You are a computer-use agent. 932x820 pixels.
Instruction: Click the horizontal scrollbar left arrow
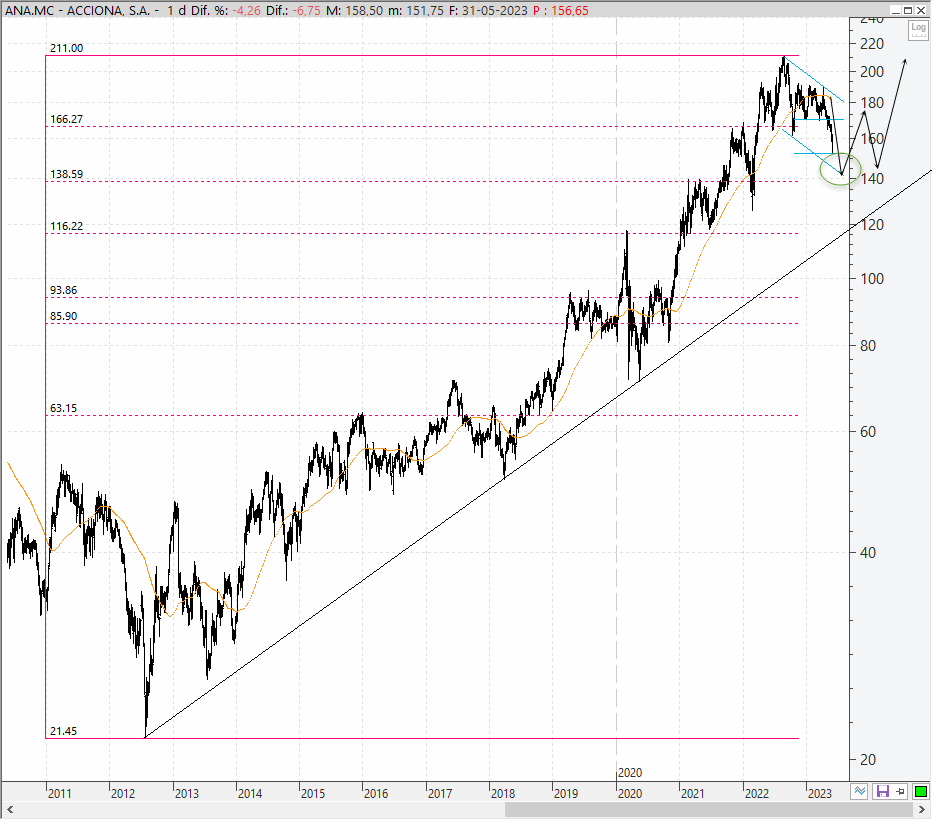click(10, 809)
